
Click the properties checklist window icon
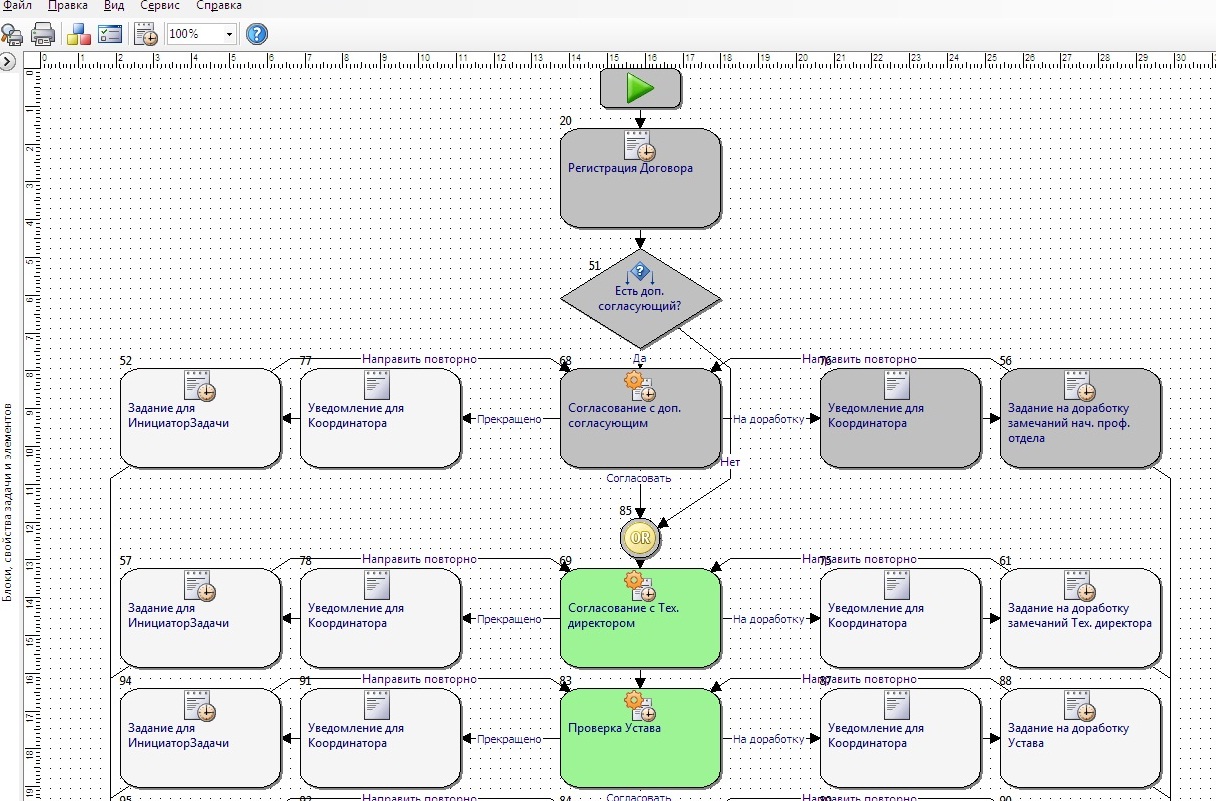pyautogui.click(x=110, y=34)
